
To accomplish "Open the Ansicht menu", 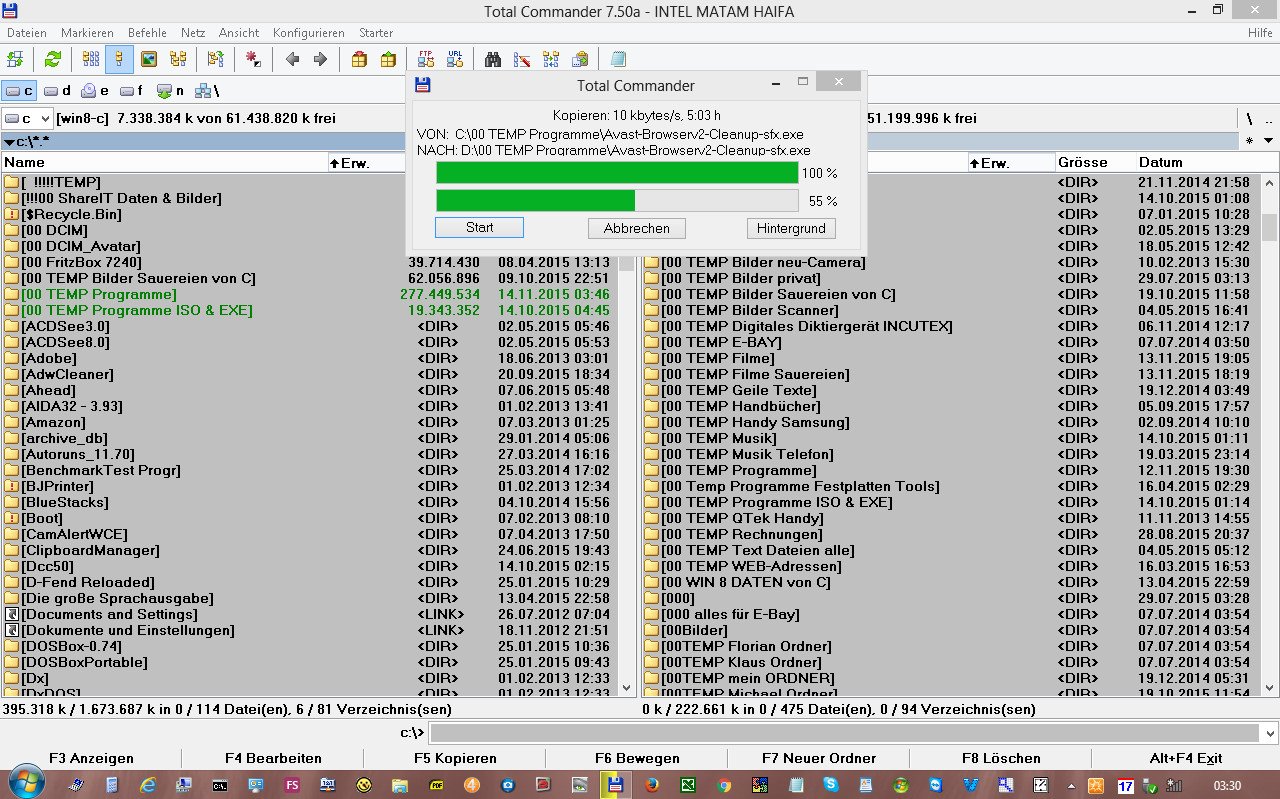I will (x=239, y=33).
